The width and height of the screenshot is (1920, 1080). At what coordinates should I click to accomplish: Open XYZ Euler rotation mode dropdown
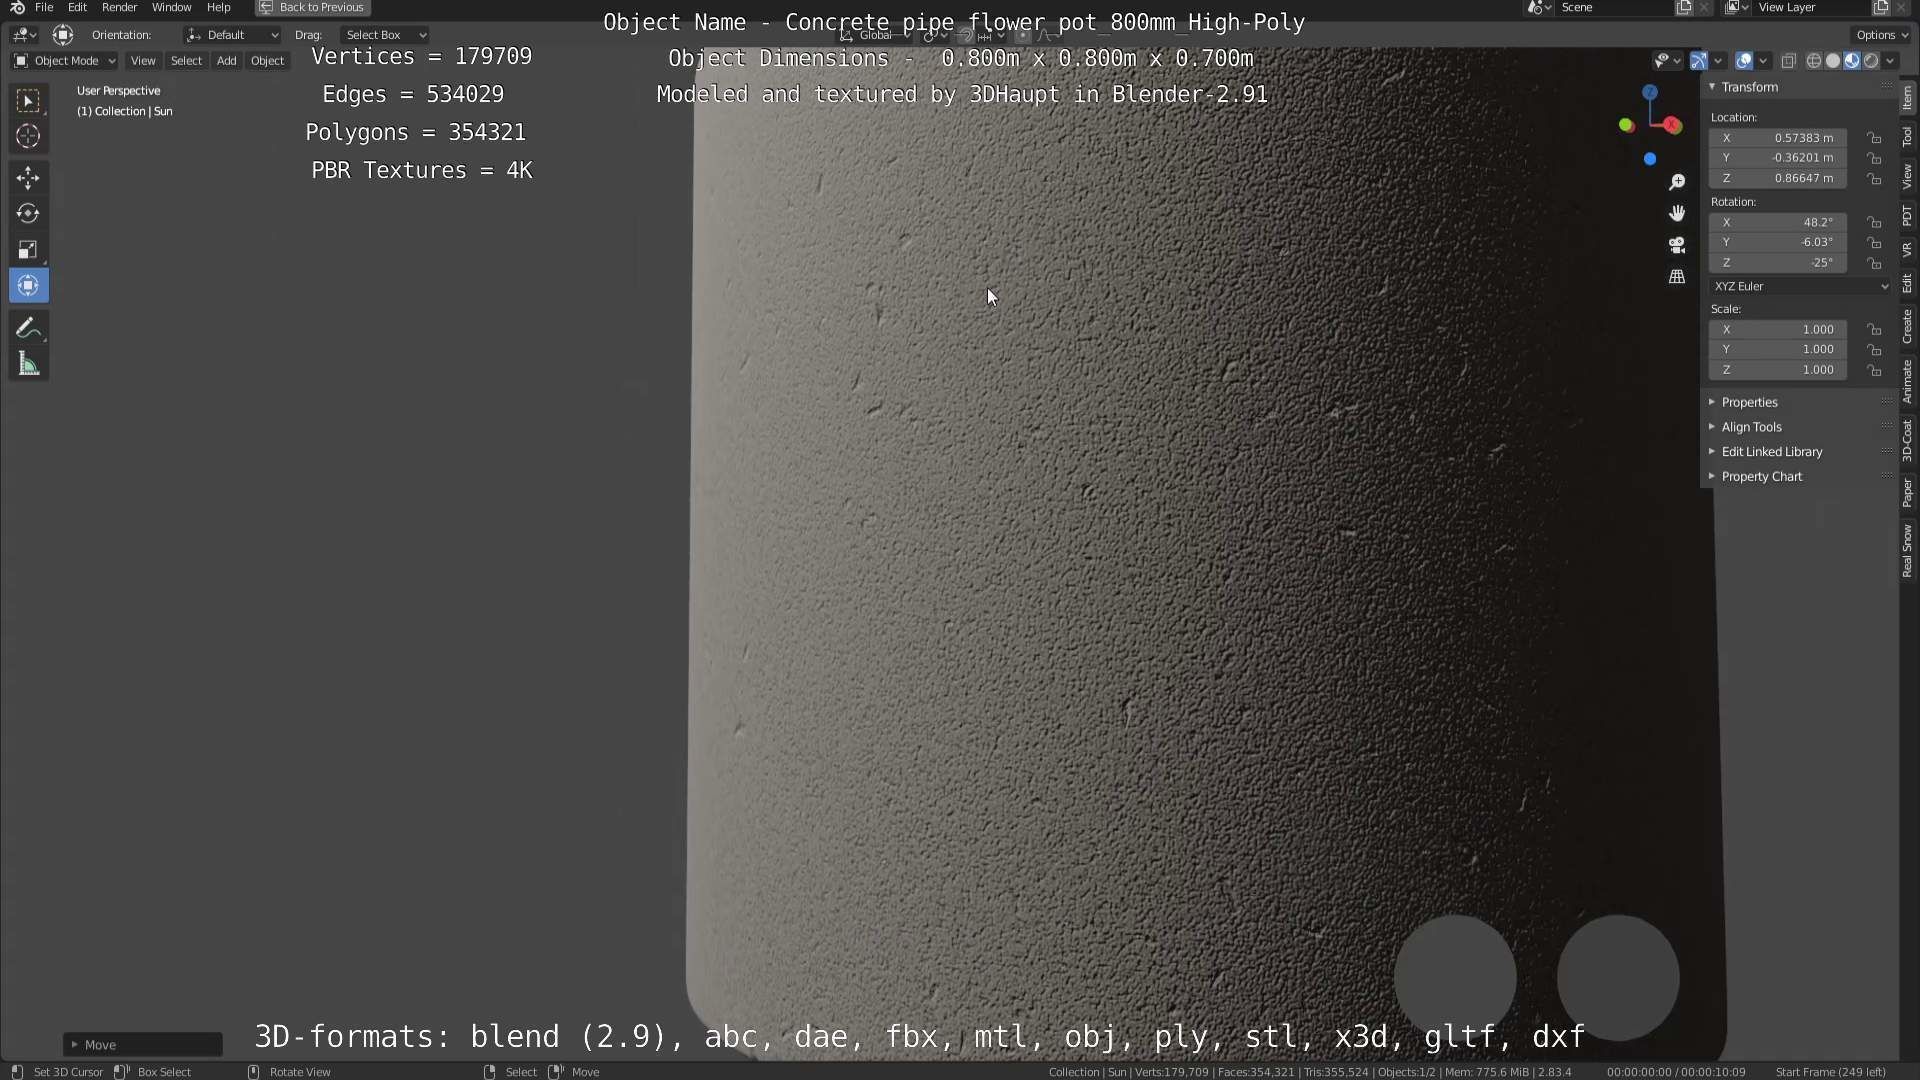tap(1800, 286)
